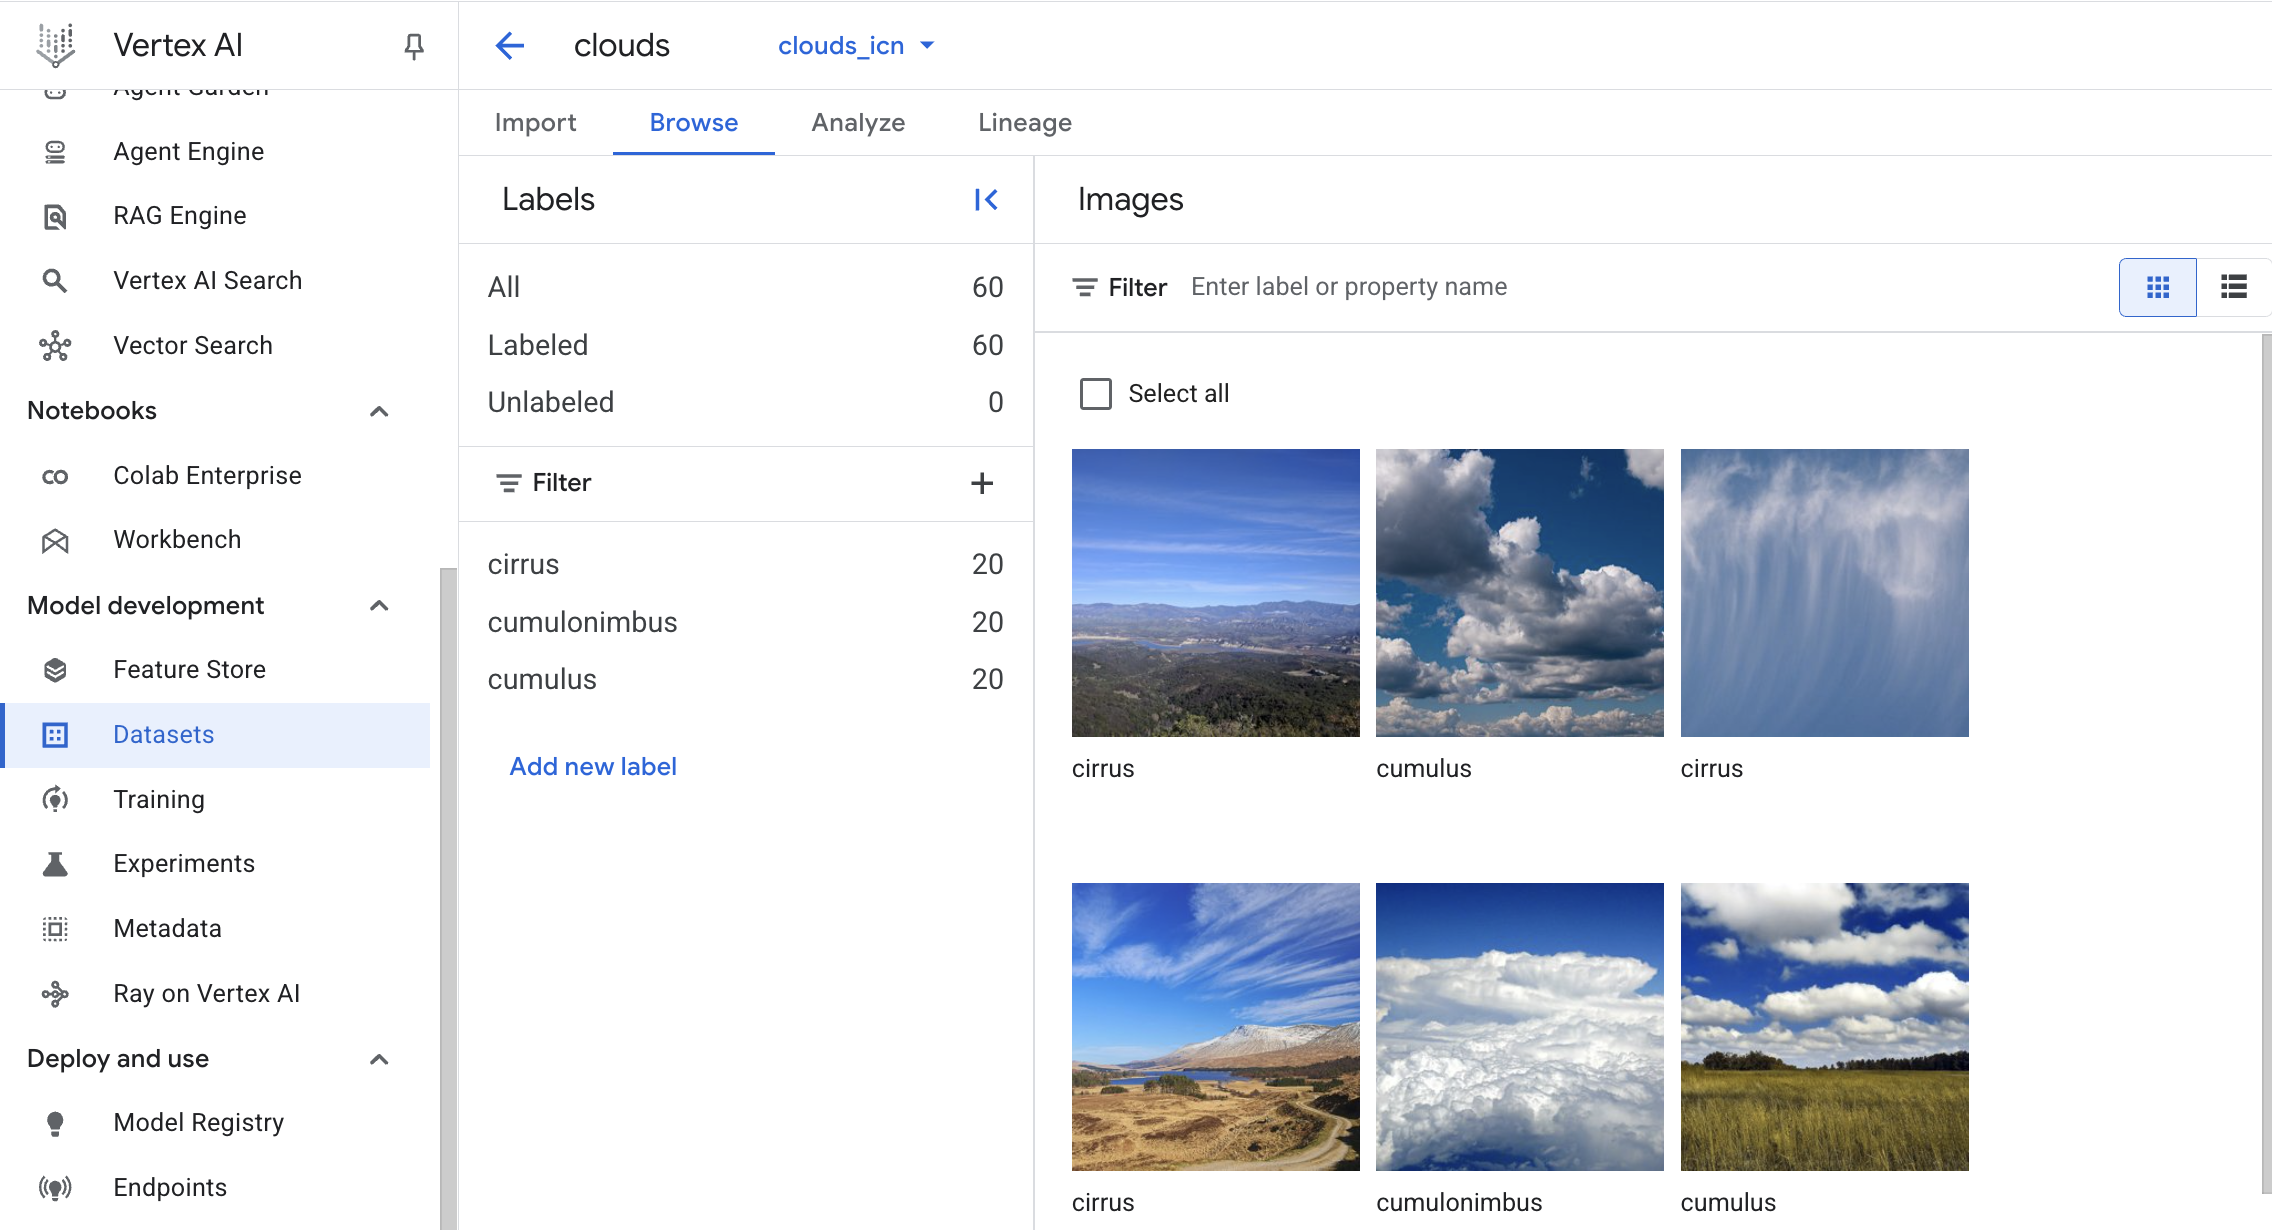
Task: Click the Workbench icon
Action: click(55, 541)
